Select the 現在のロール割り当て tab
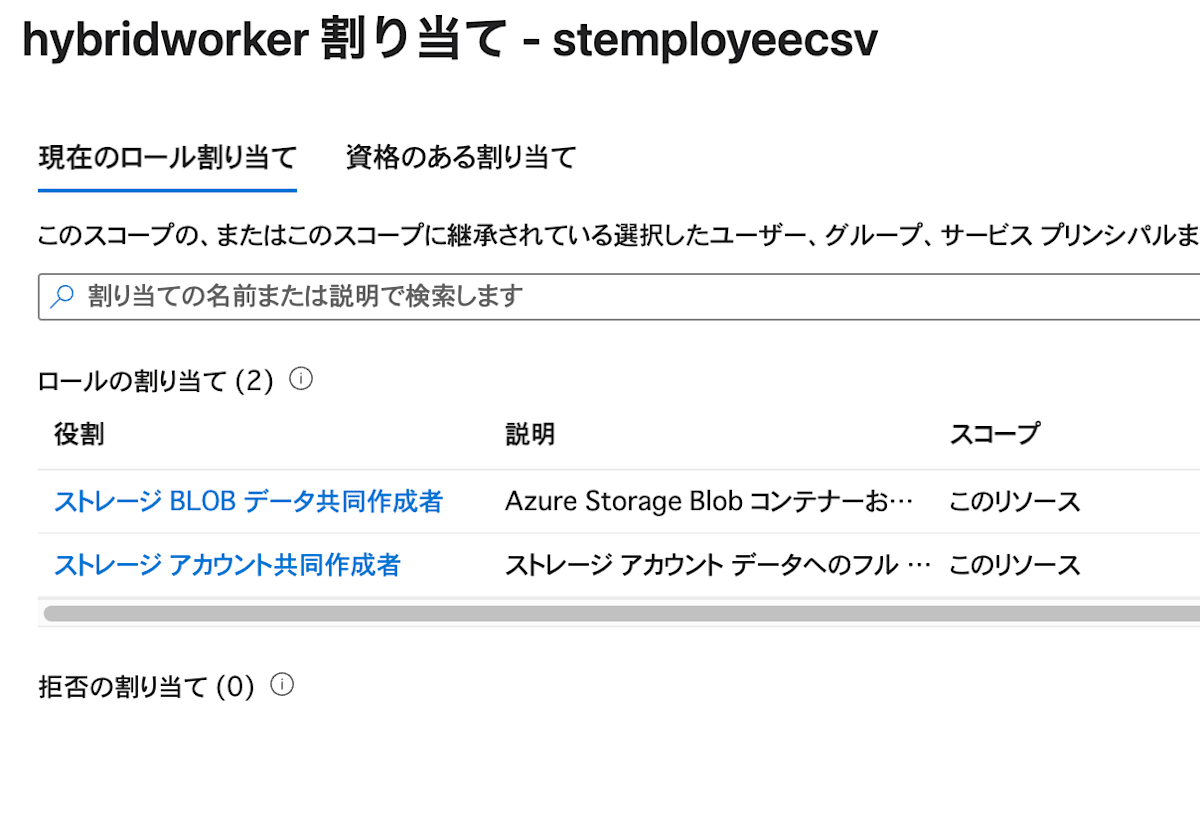 tap(166, 157)
